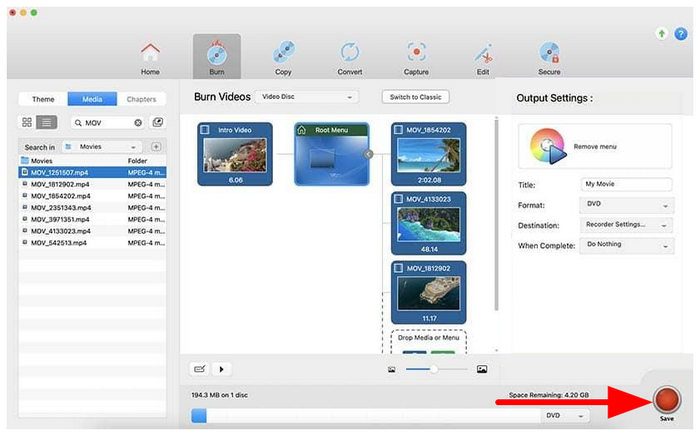Select the MOV_4133023 video tile
700x436 pixels.
coord(429,223)
